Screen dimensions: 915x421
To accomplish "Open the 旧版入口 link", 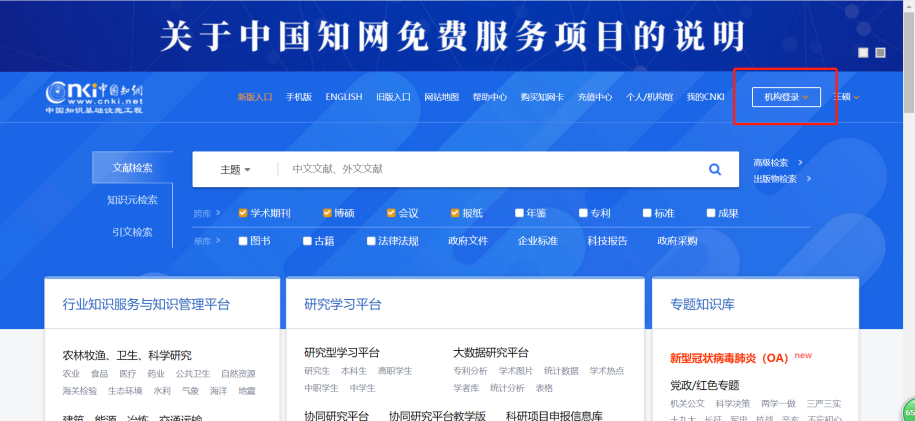I will pyautogui.click(x=393, y=97).
